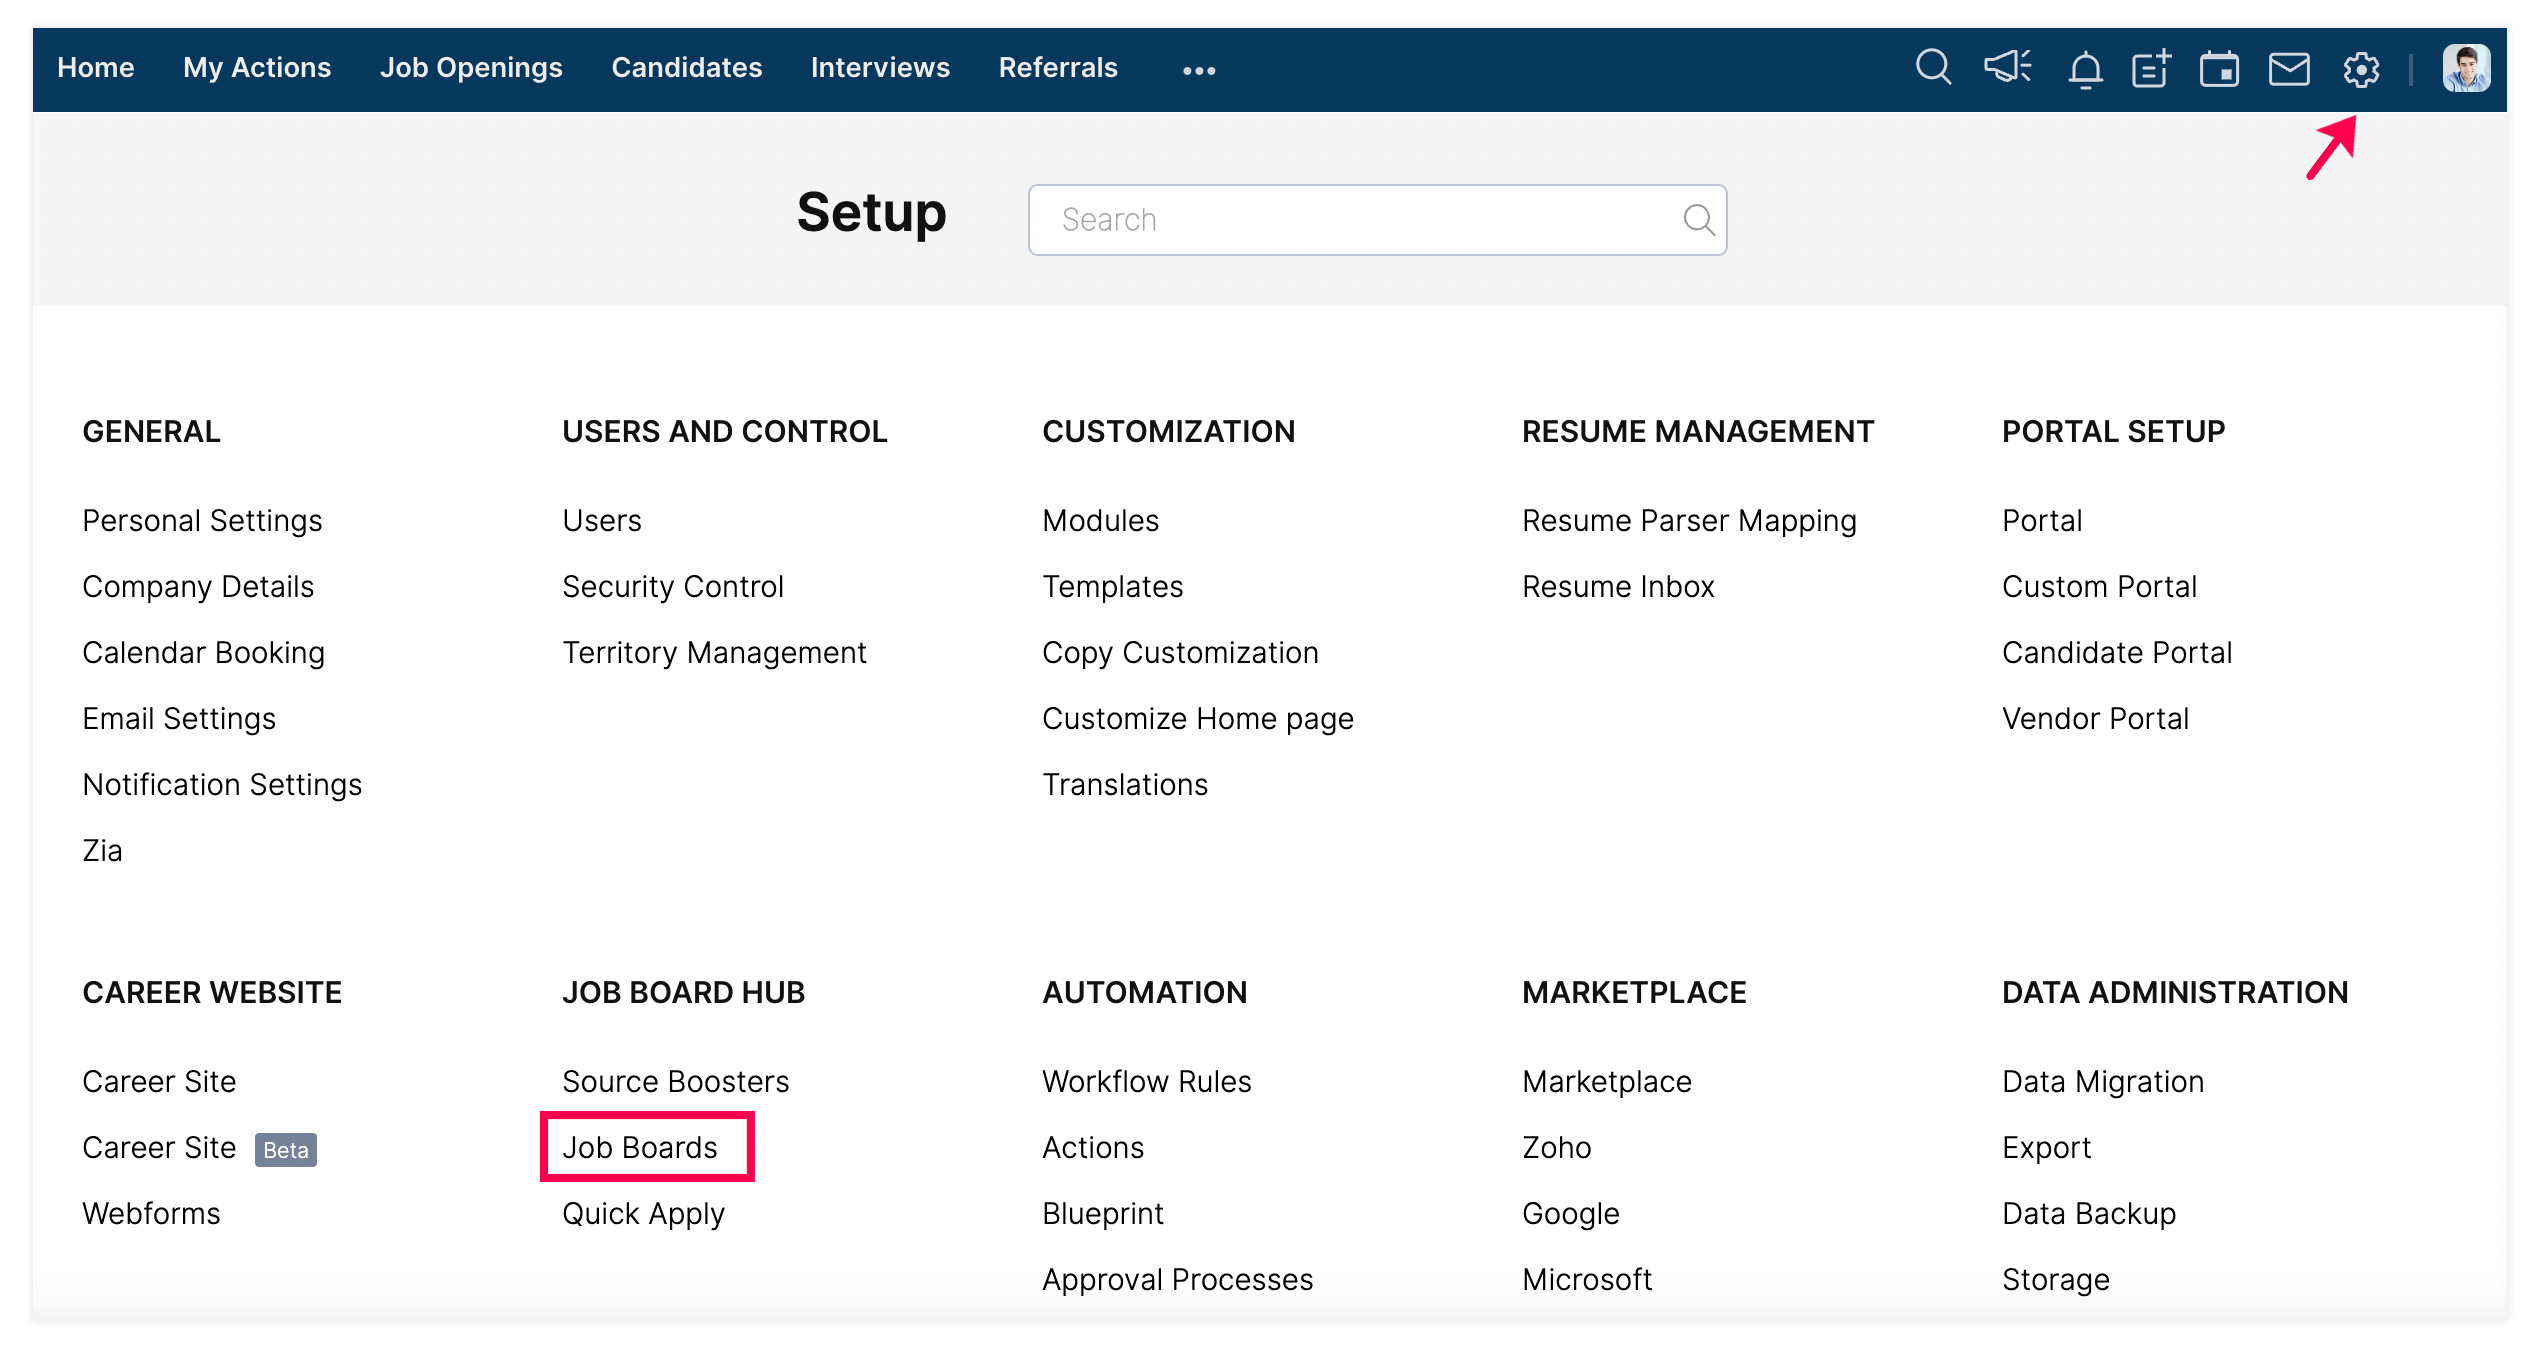2540x1348 pixels.
Task: Click the quick create plus icon
Action: pyautogui.click(x=2151, y=69)
